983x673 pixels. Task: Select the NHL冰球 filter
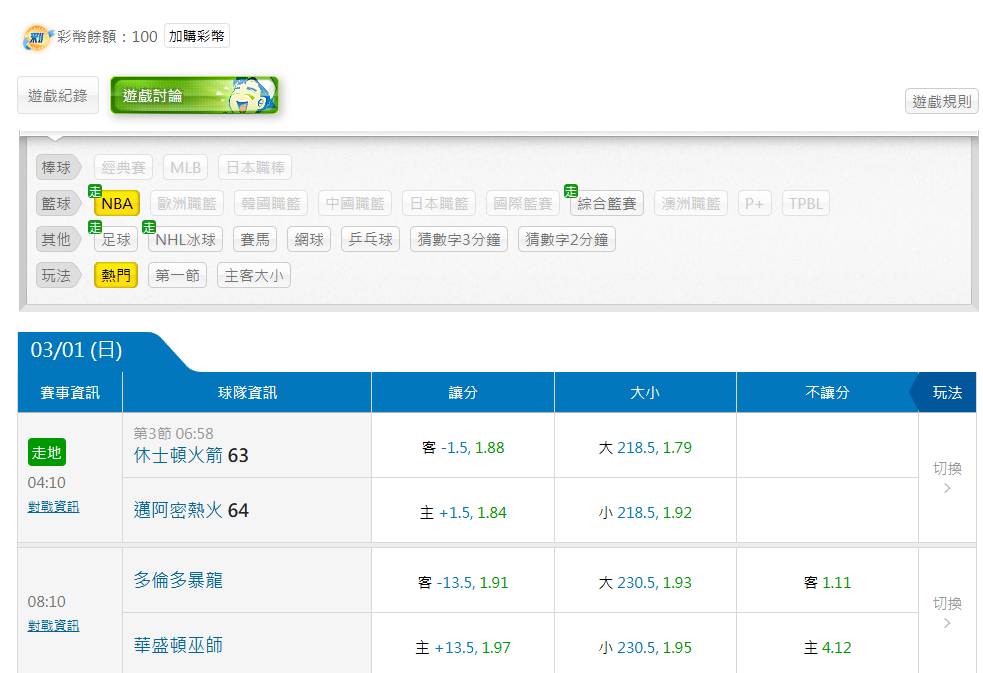pos(186,240)
